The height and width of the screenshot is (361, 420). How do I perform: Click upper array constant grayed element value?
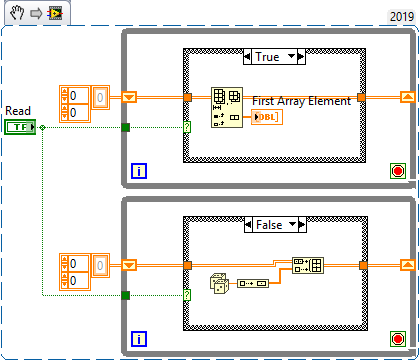coord(100,97)
